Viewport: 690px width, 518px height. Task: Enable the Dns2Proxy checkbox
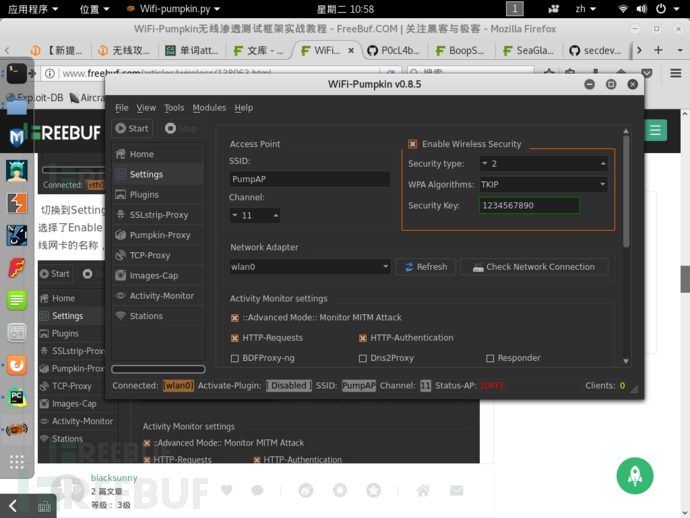pos(363,358)
